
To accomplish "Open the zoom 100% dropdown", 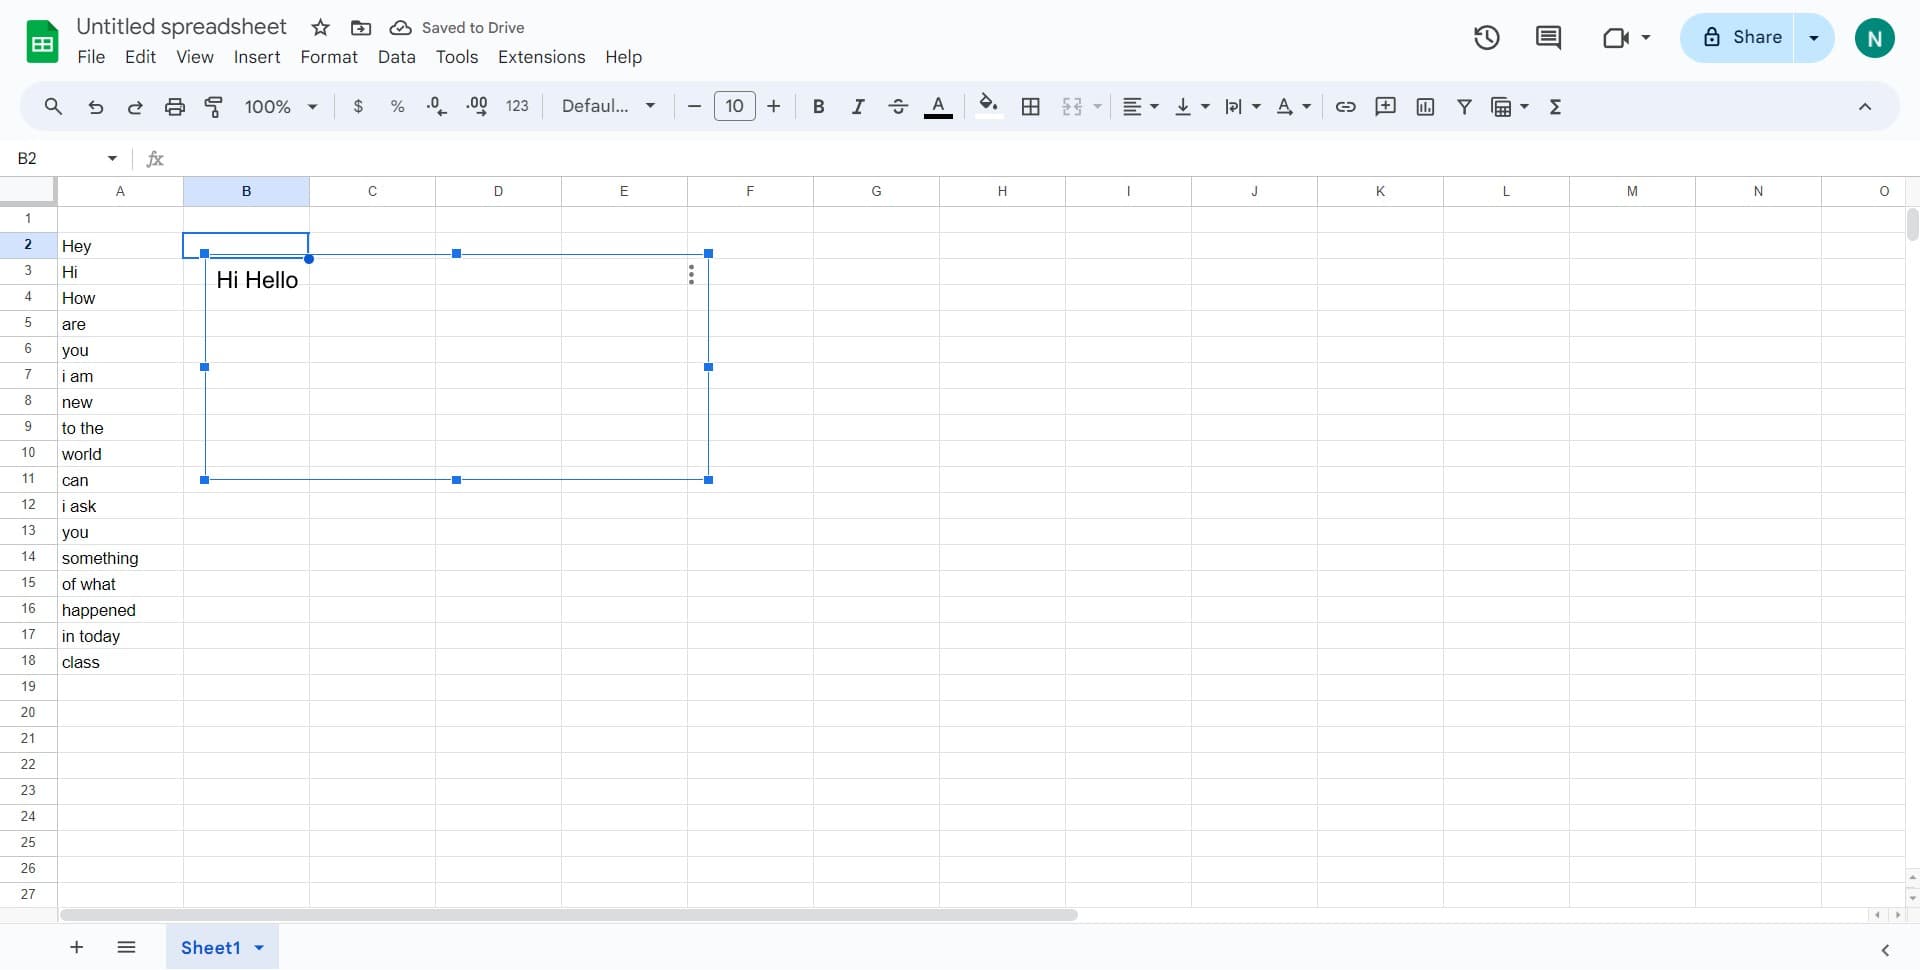I will 281,106.
